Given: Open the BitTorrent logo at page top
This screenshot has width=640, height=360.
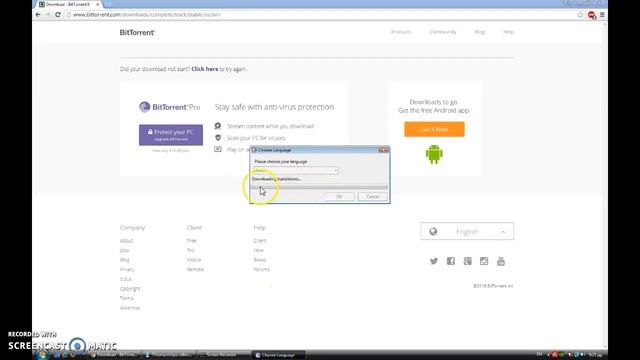Looking at the screenshot, I should click(x=137, y=32).
